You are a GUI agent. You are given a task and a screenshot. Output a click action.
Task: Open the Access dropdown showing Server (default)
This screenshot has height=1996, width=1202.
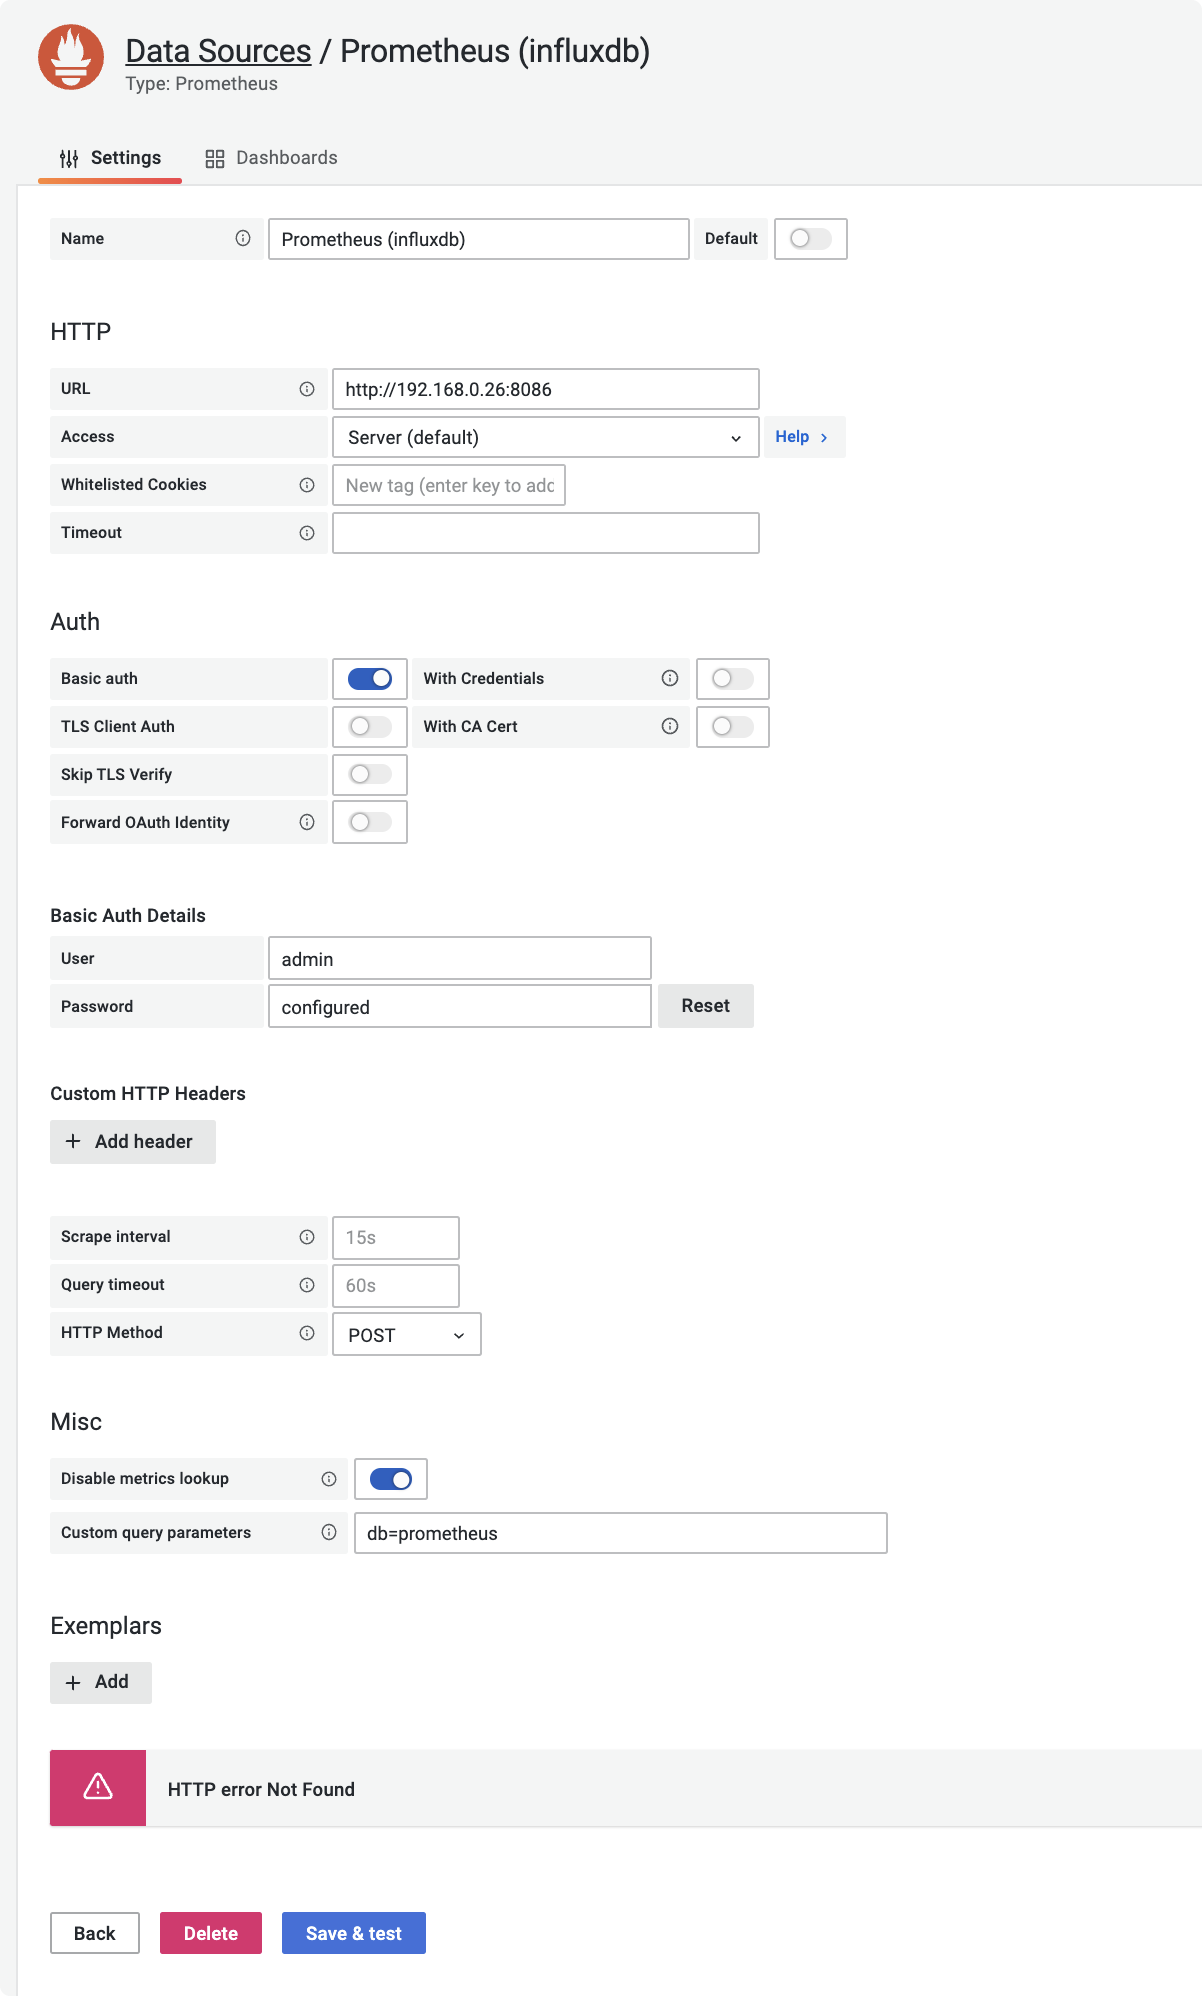tap(545, 437)
